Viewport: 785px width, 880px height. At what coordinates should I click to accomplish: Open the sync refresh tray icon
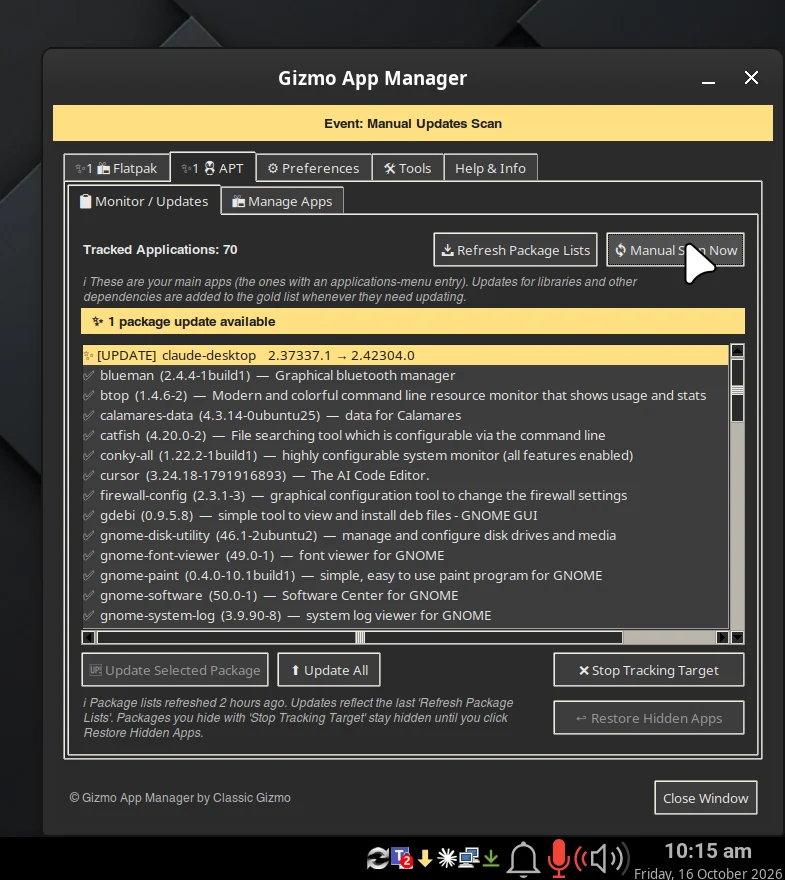(x=377, y=858)
